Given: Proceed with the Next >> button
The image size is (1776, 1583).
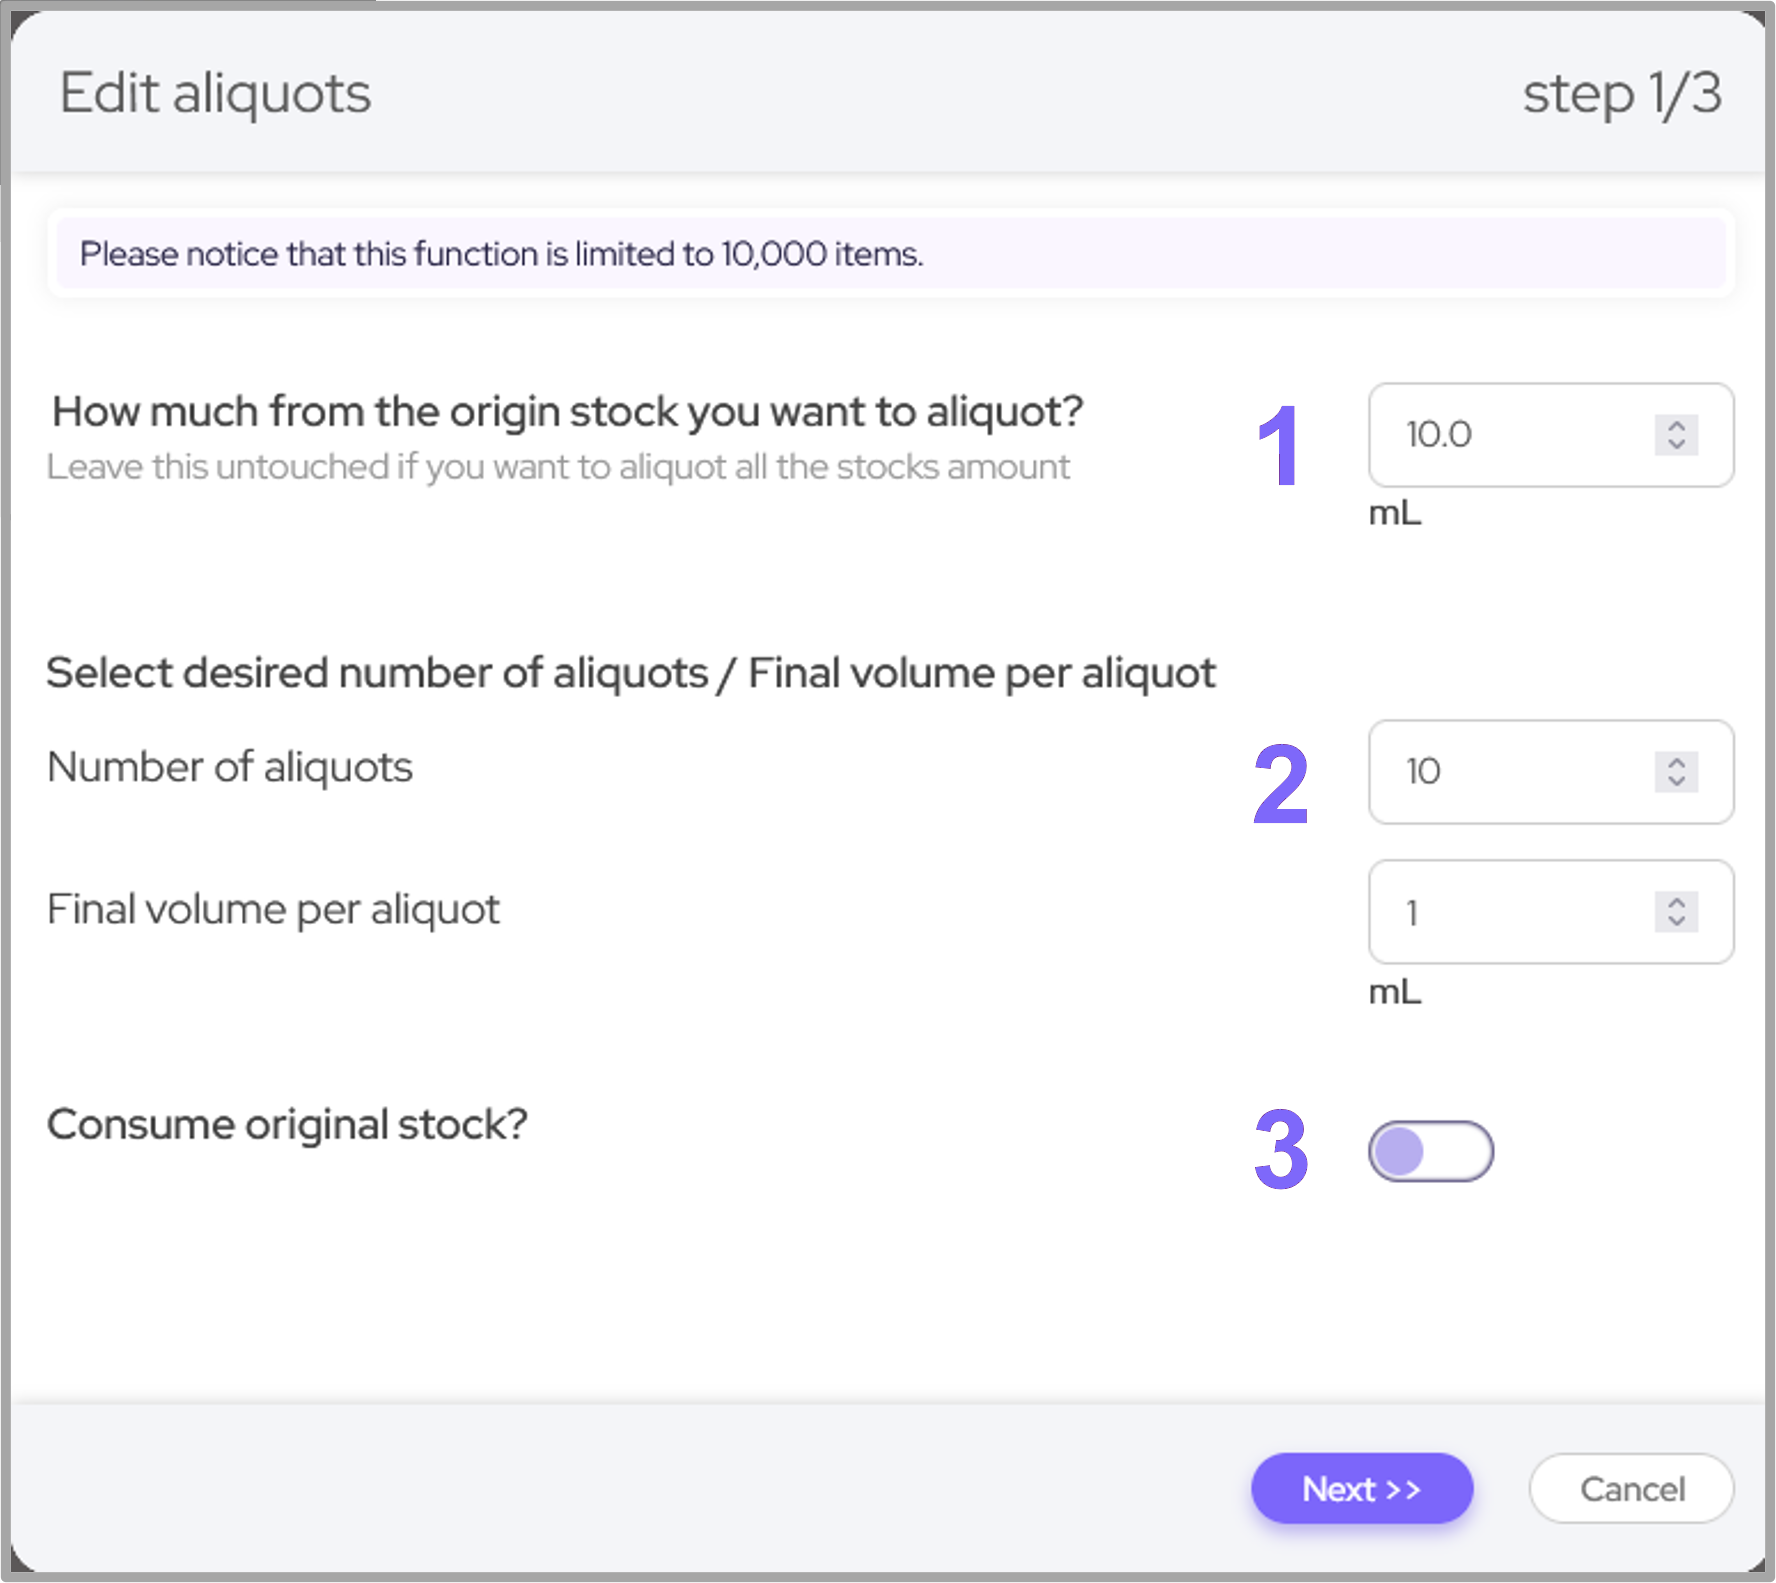Looking at the screenshot, I should tap(1361, 1488).
